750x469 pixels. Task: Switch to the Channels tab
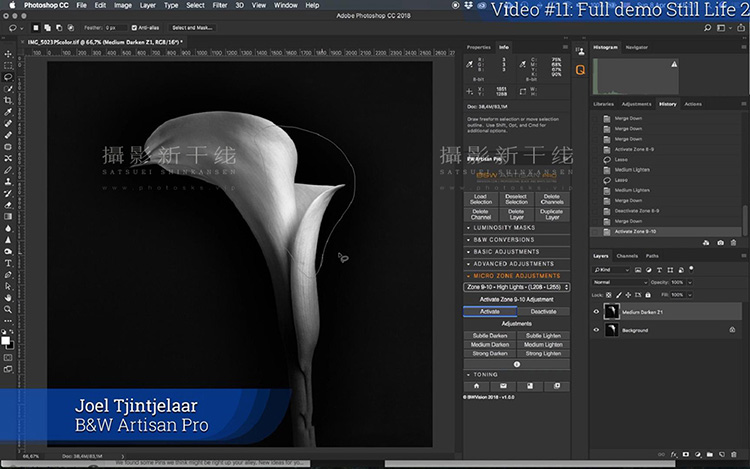[627, 256]
